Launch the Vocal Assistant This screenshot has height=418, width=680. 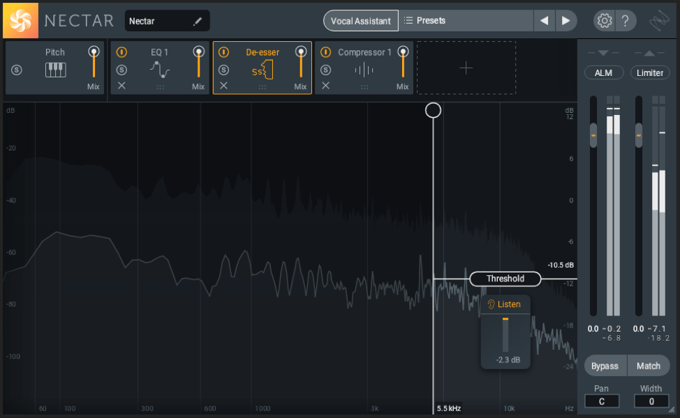coord(361,21)
